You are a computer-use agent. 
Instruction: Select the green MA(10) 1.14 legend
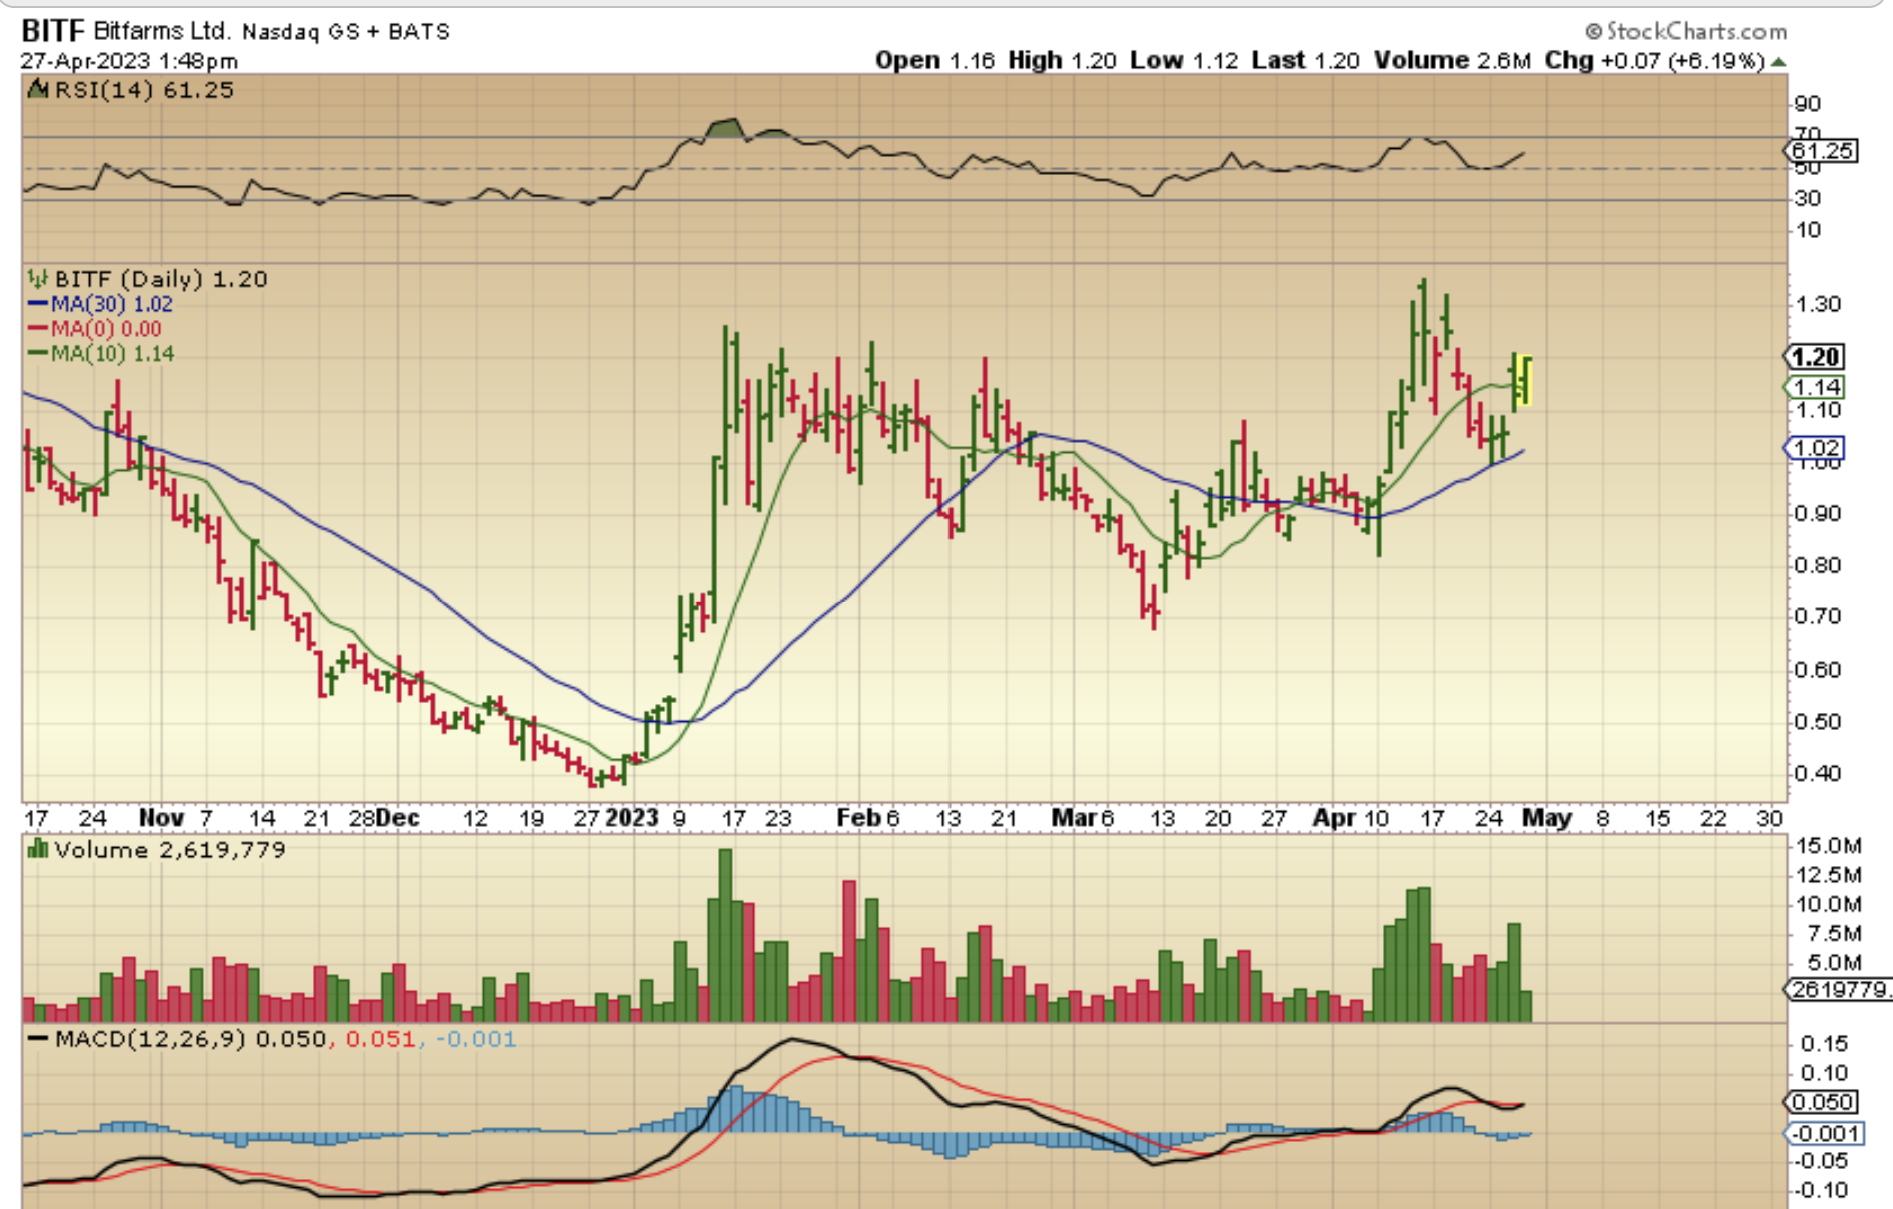100,354
